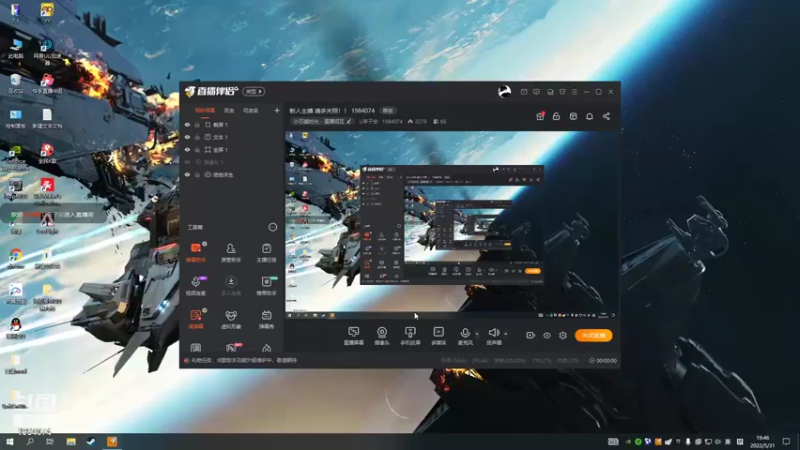Image resolution: width=800 pixels, height=450 pixels.
Task: Open the shirt-shaped skin icon in the title bar
Action: point(562,92)
